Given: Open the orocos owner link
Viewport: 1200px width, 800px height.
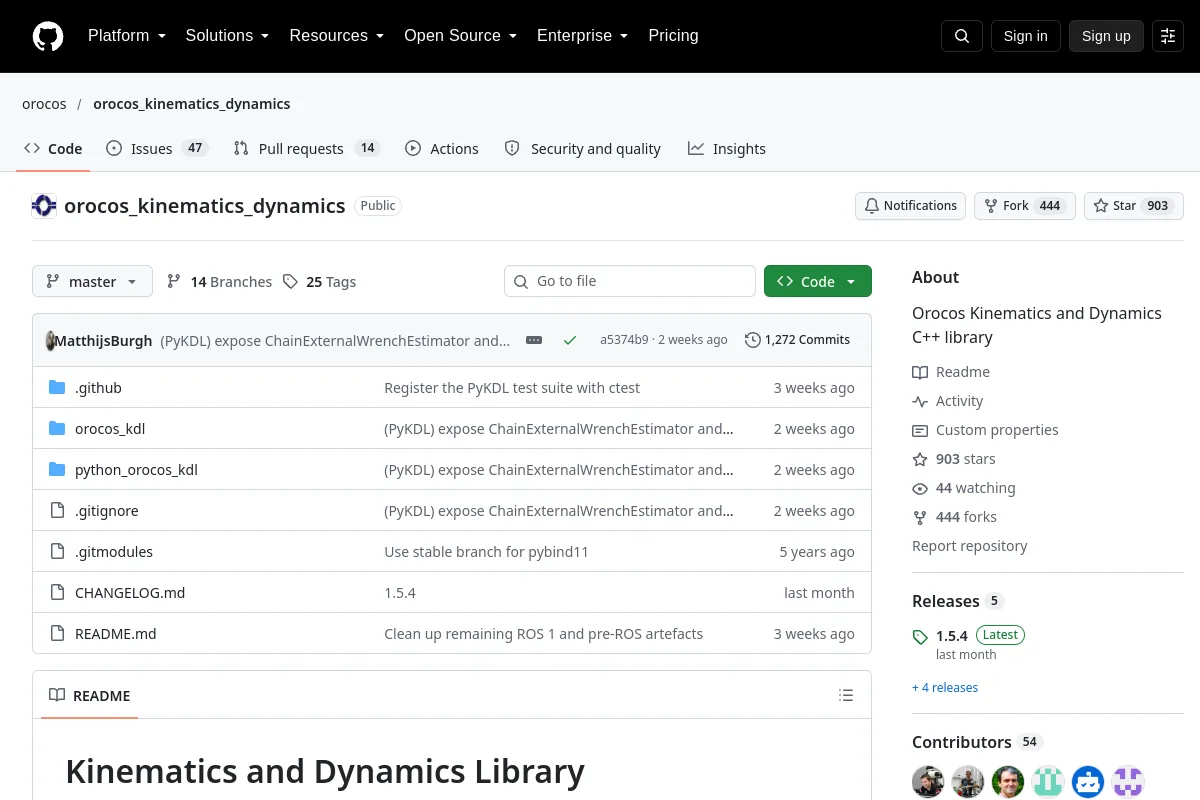Looking at the screenshot, I should [44, 104].
